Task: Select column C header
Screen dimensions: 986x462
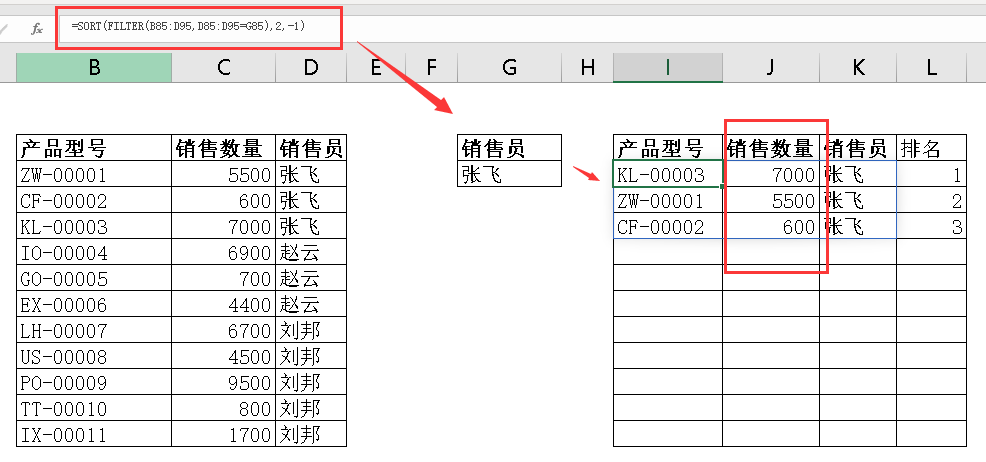Action: 224,67
